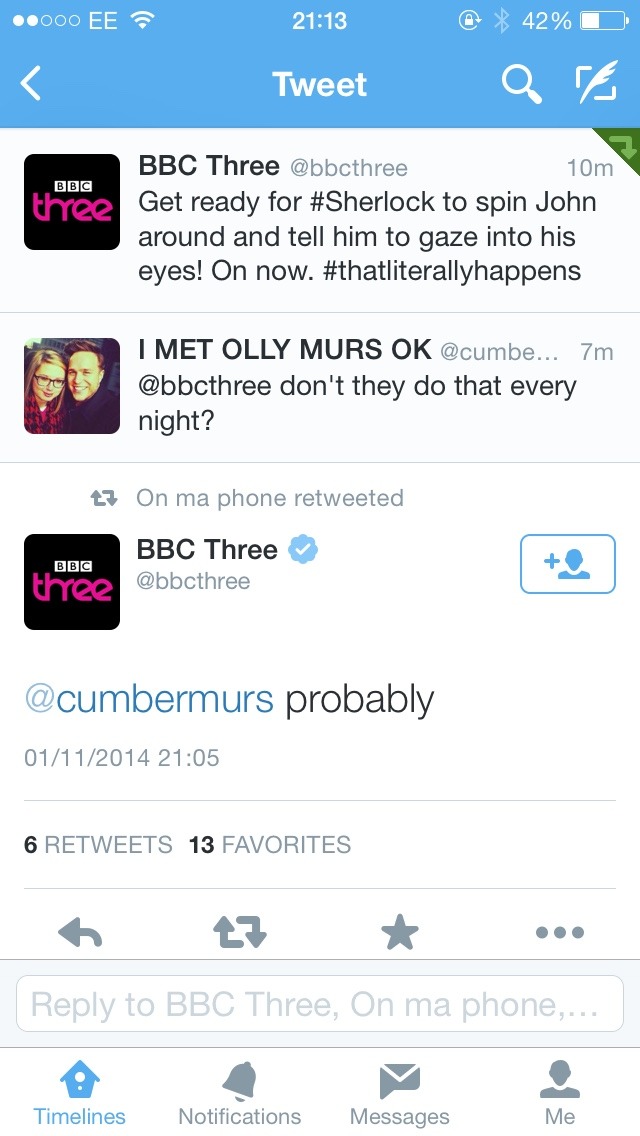This screenshot has width=640, height=1136.
Task: Retweet the "probably" tweet
Action: point(240,933)
